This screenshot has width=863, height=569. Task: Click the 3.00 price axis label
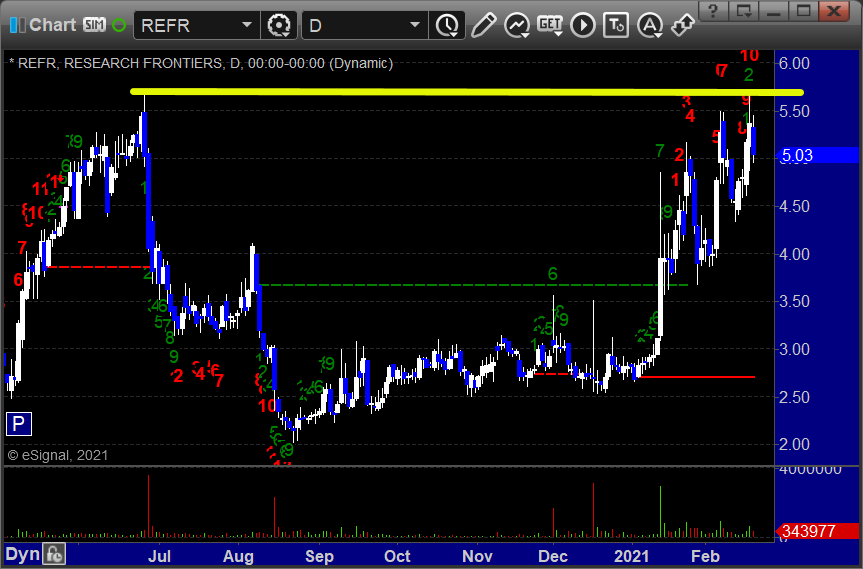pyautogui.click(x=794, y=349)
